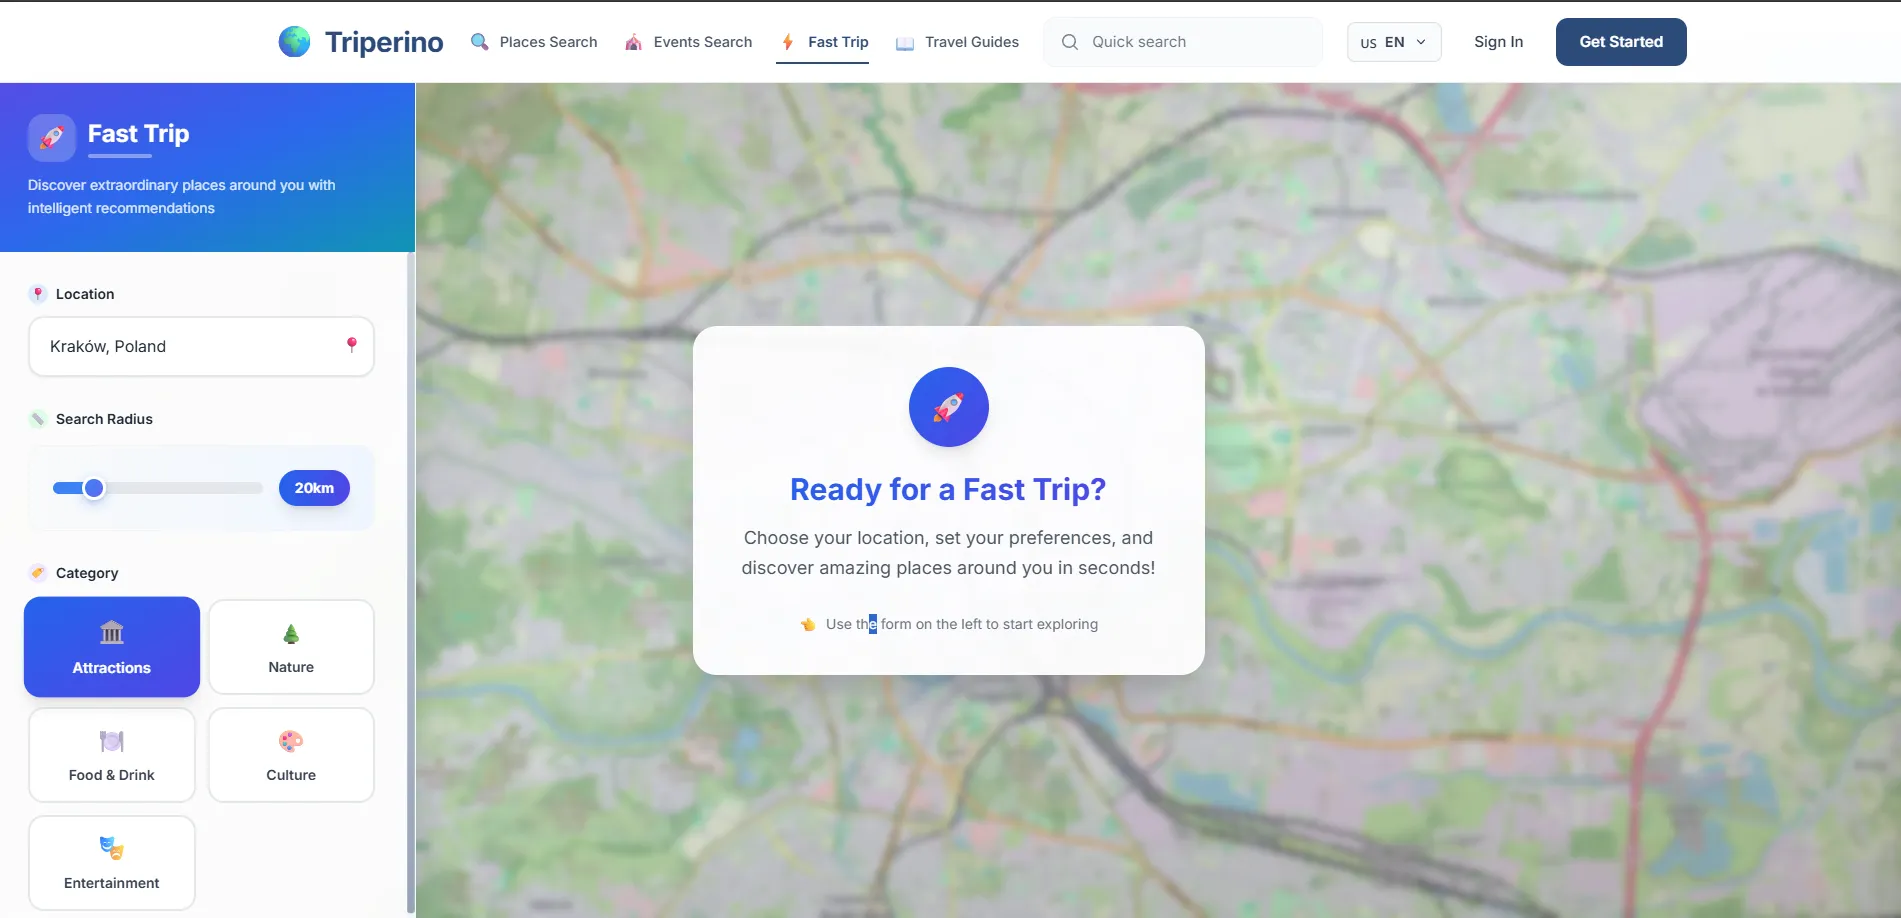
Task: Click the Triperino globe logo icon
Action: (x=294, y=41)
